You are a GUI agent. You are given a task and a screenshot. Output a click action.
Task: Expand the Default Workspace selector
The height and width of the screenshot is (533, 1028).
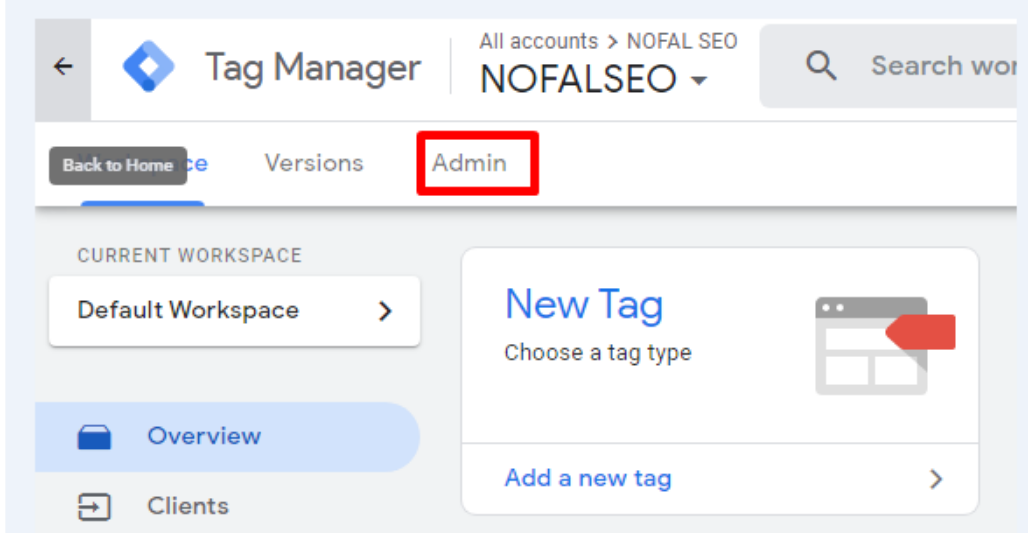(234, 311)
